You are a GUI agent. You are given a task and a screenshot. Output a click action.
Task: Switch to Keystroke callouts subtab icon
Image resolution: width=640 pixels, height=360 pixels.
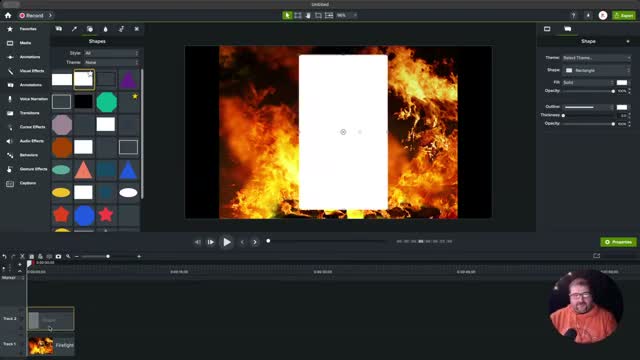click(137, 29)
